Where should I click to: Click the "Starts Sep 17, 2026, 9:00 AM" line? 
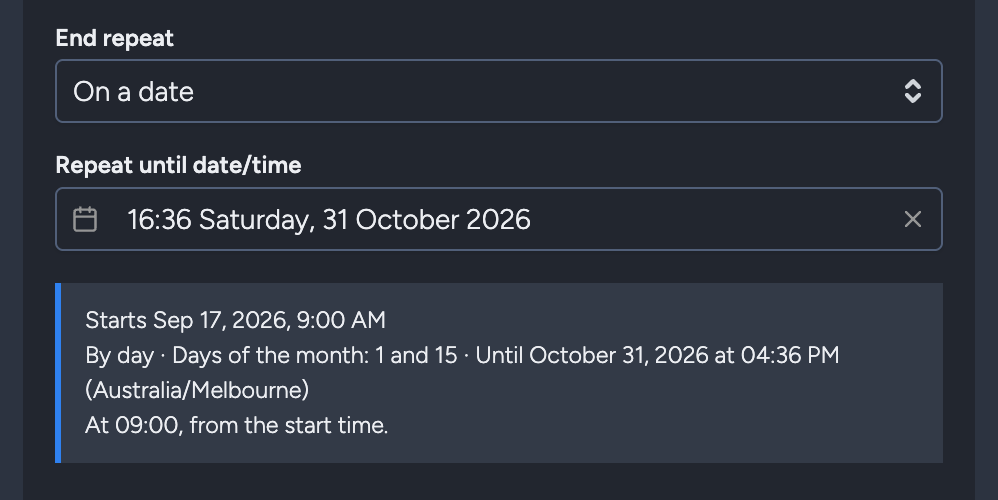(235, 320)
